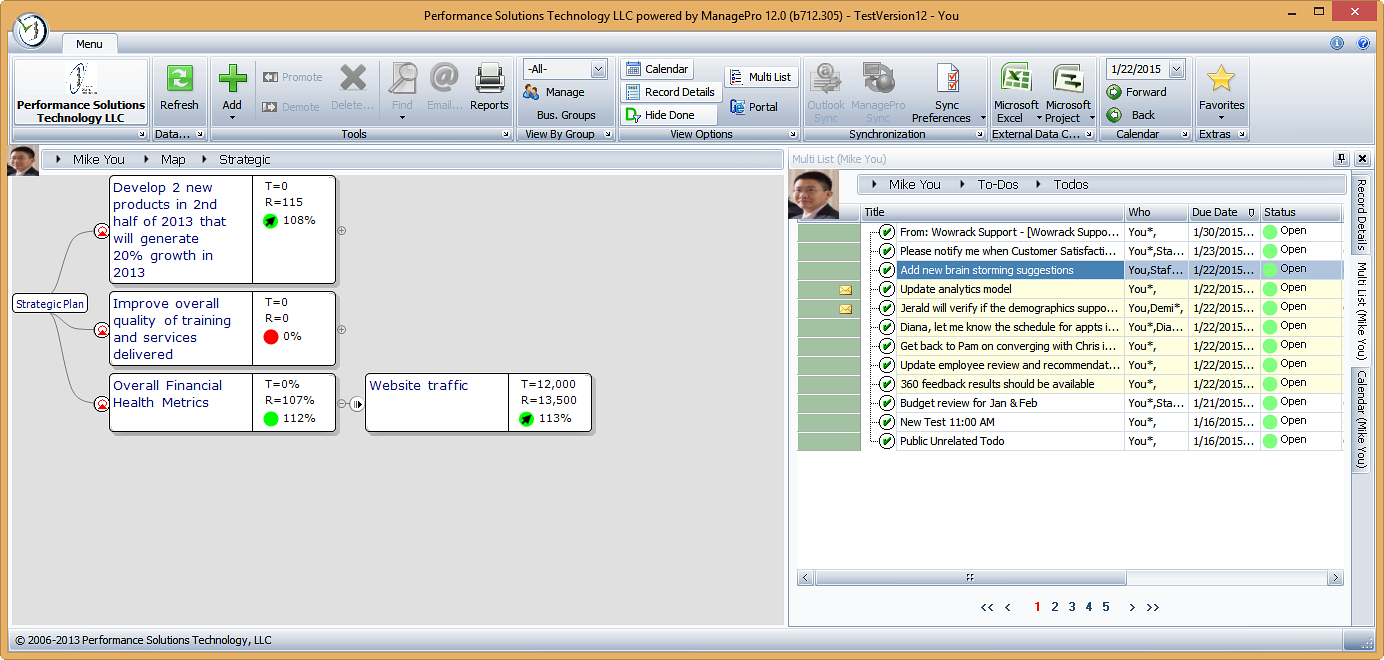Toggle the Multi List view option
Image resolution: width=1384 pixels, height=660 pixels.
761,77
